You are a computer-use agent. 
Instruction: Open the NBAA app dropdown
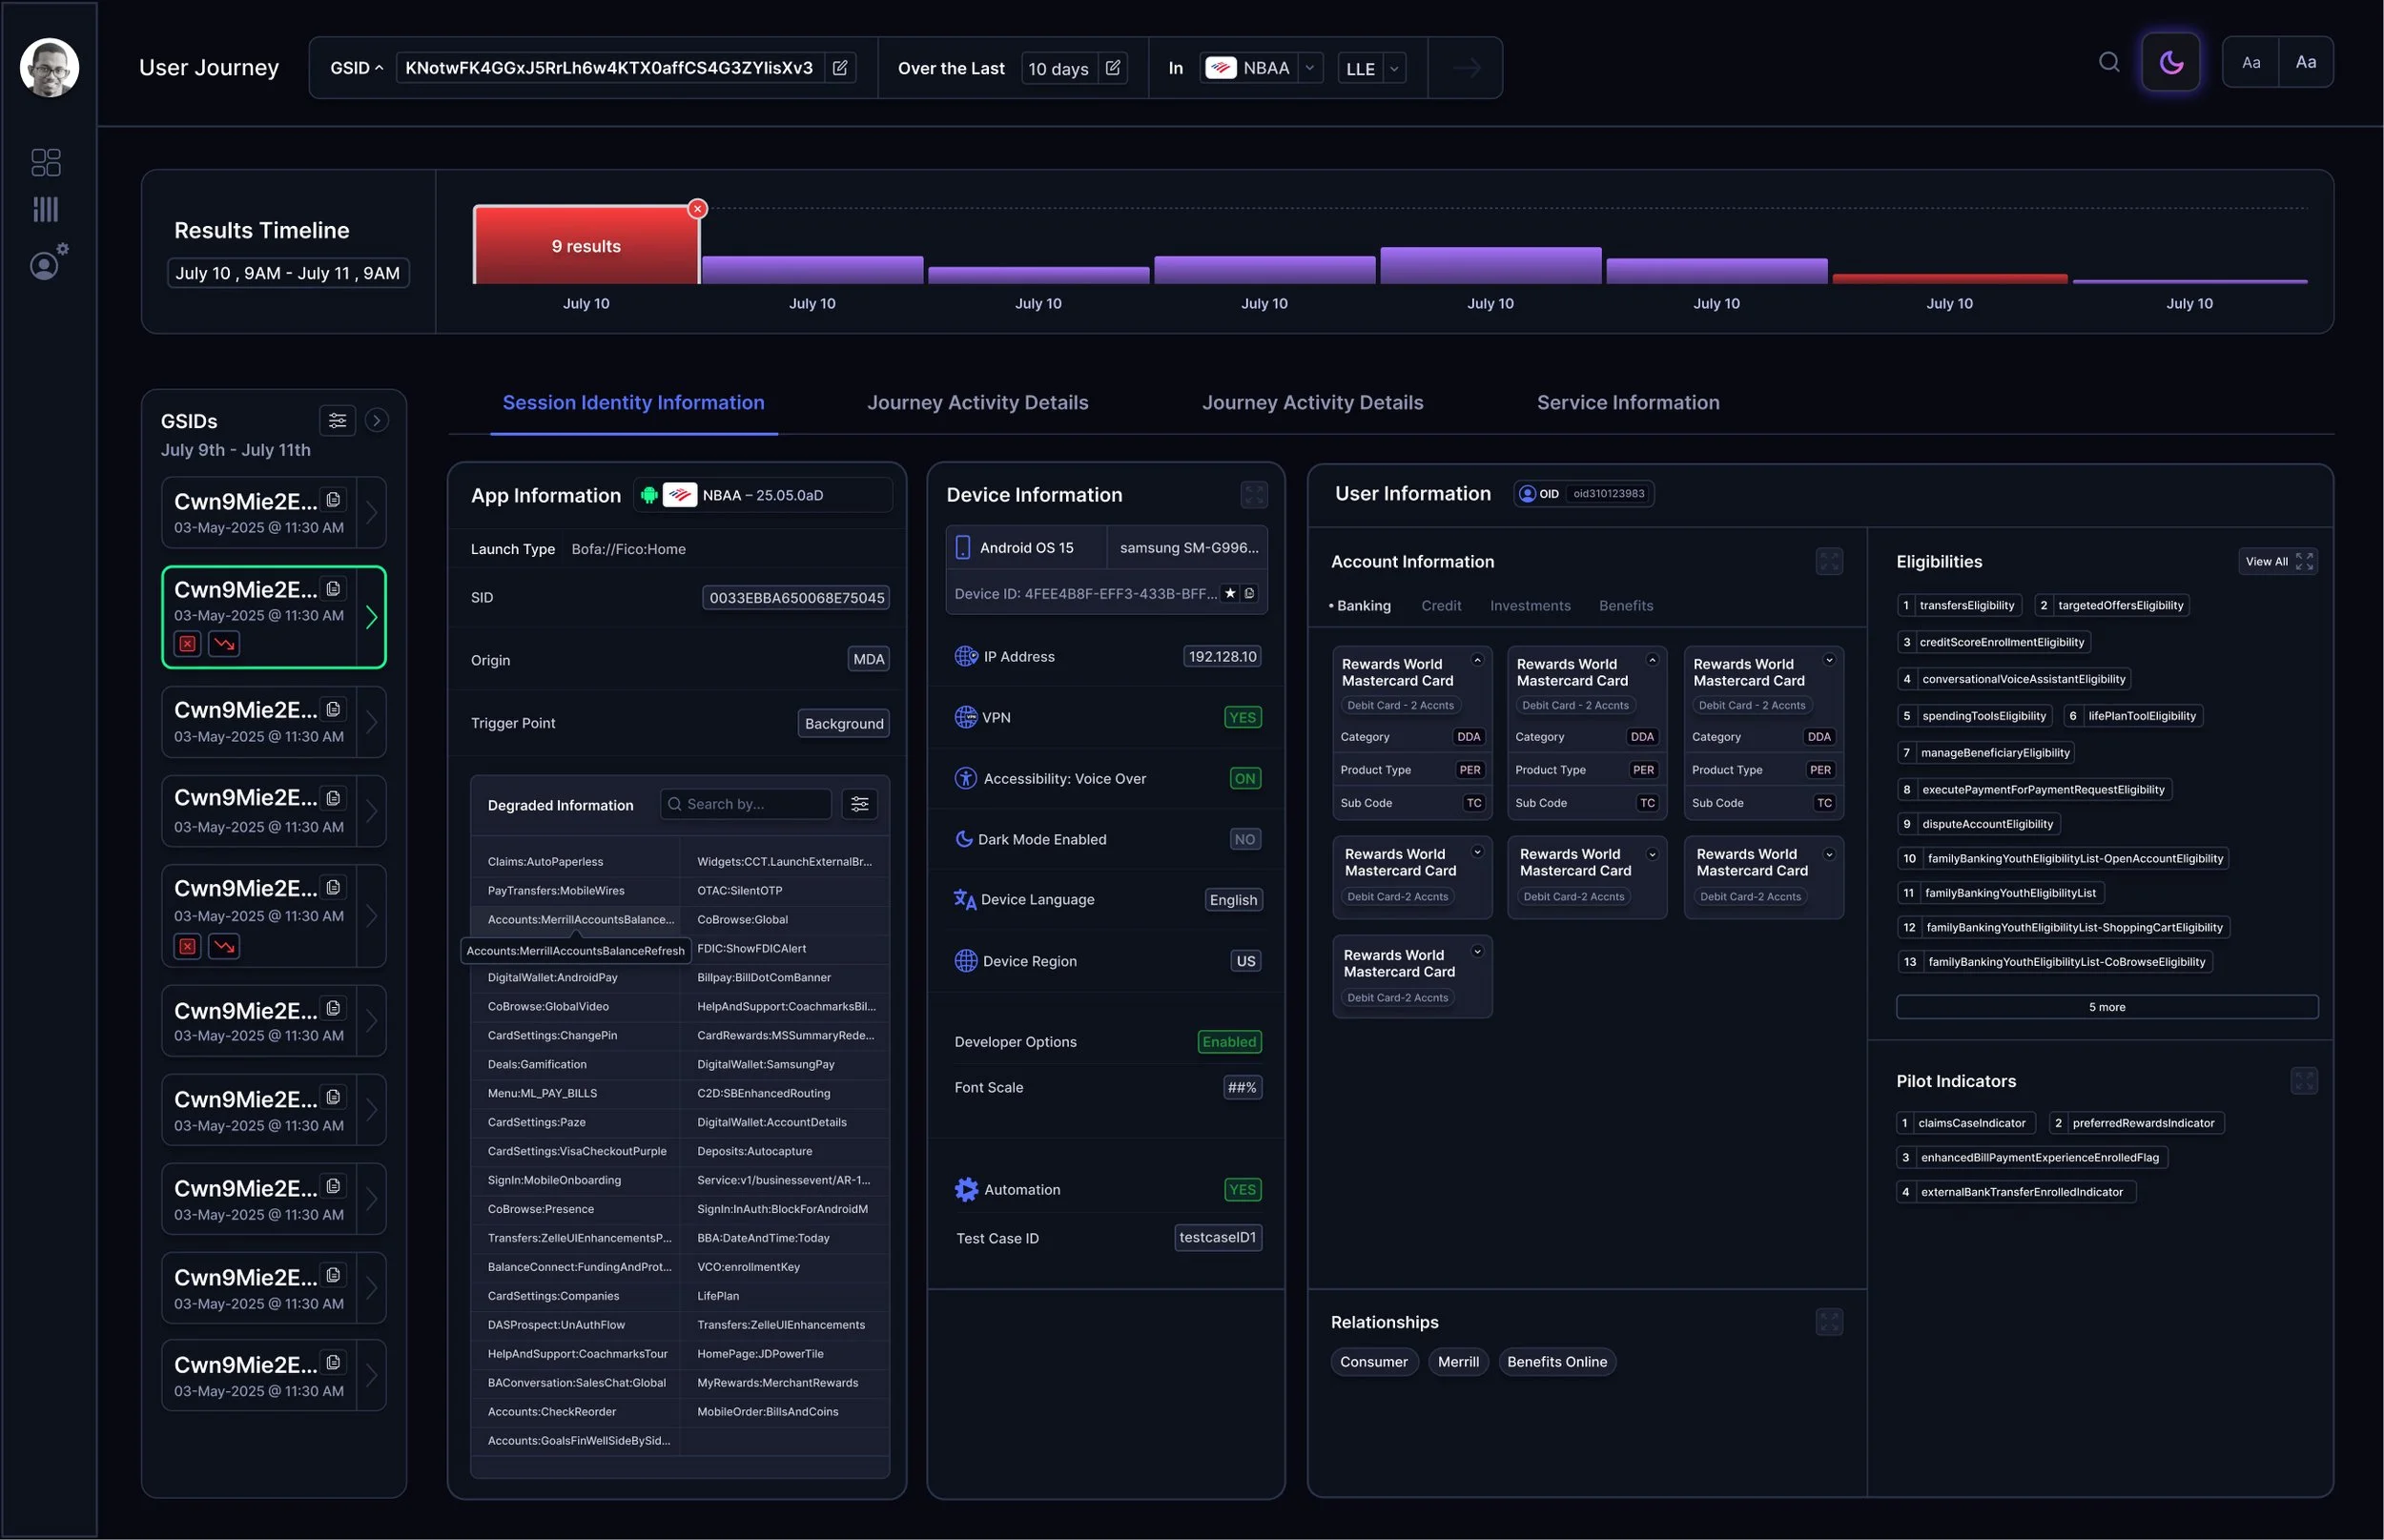pos(1309,68)
